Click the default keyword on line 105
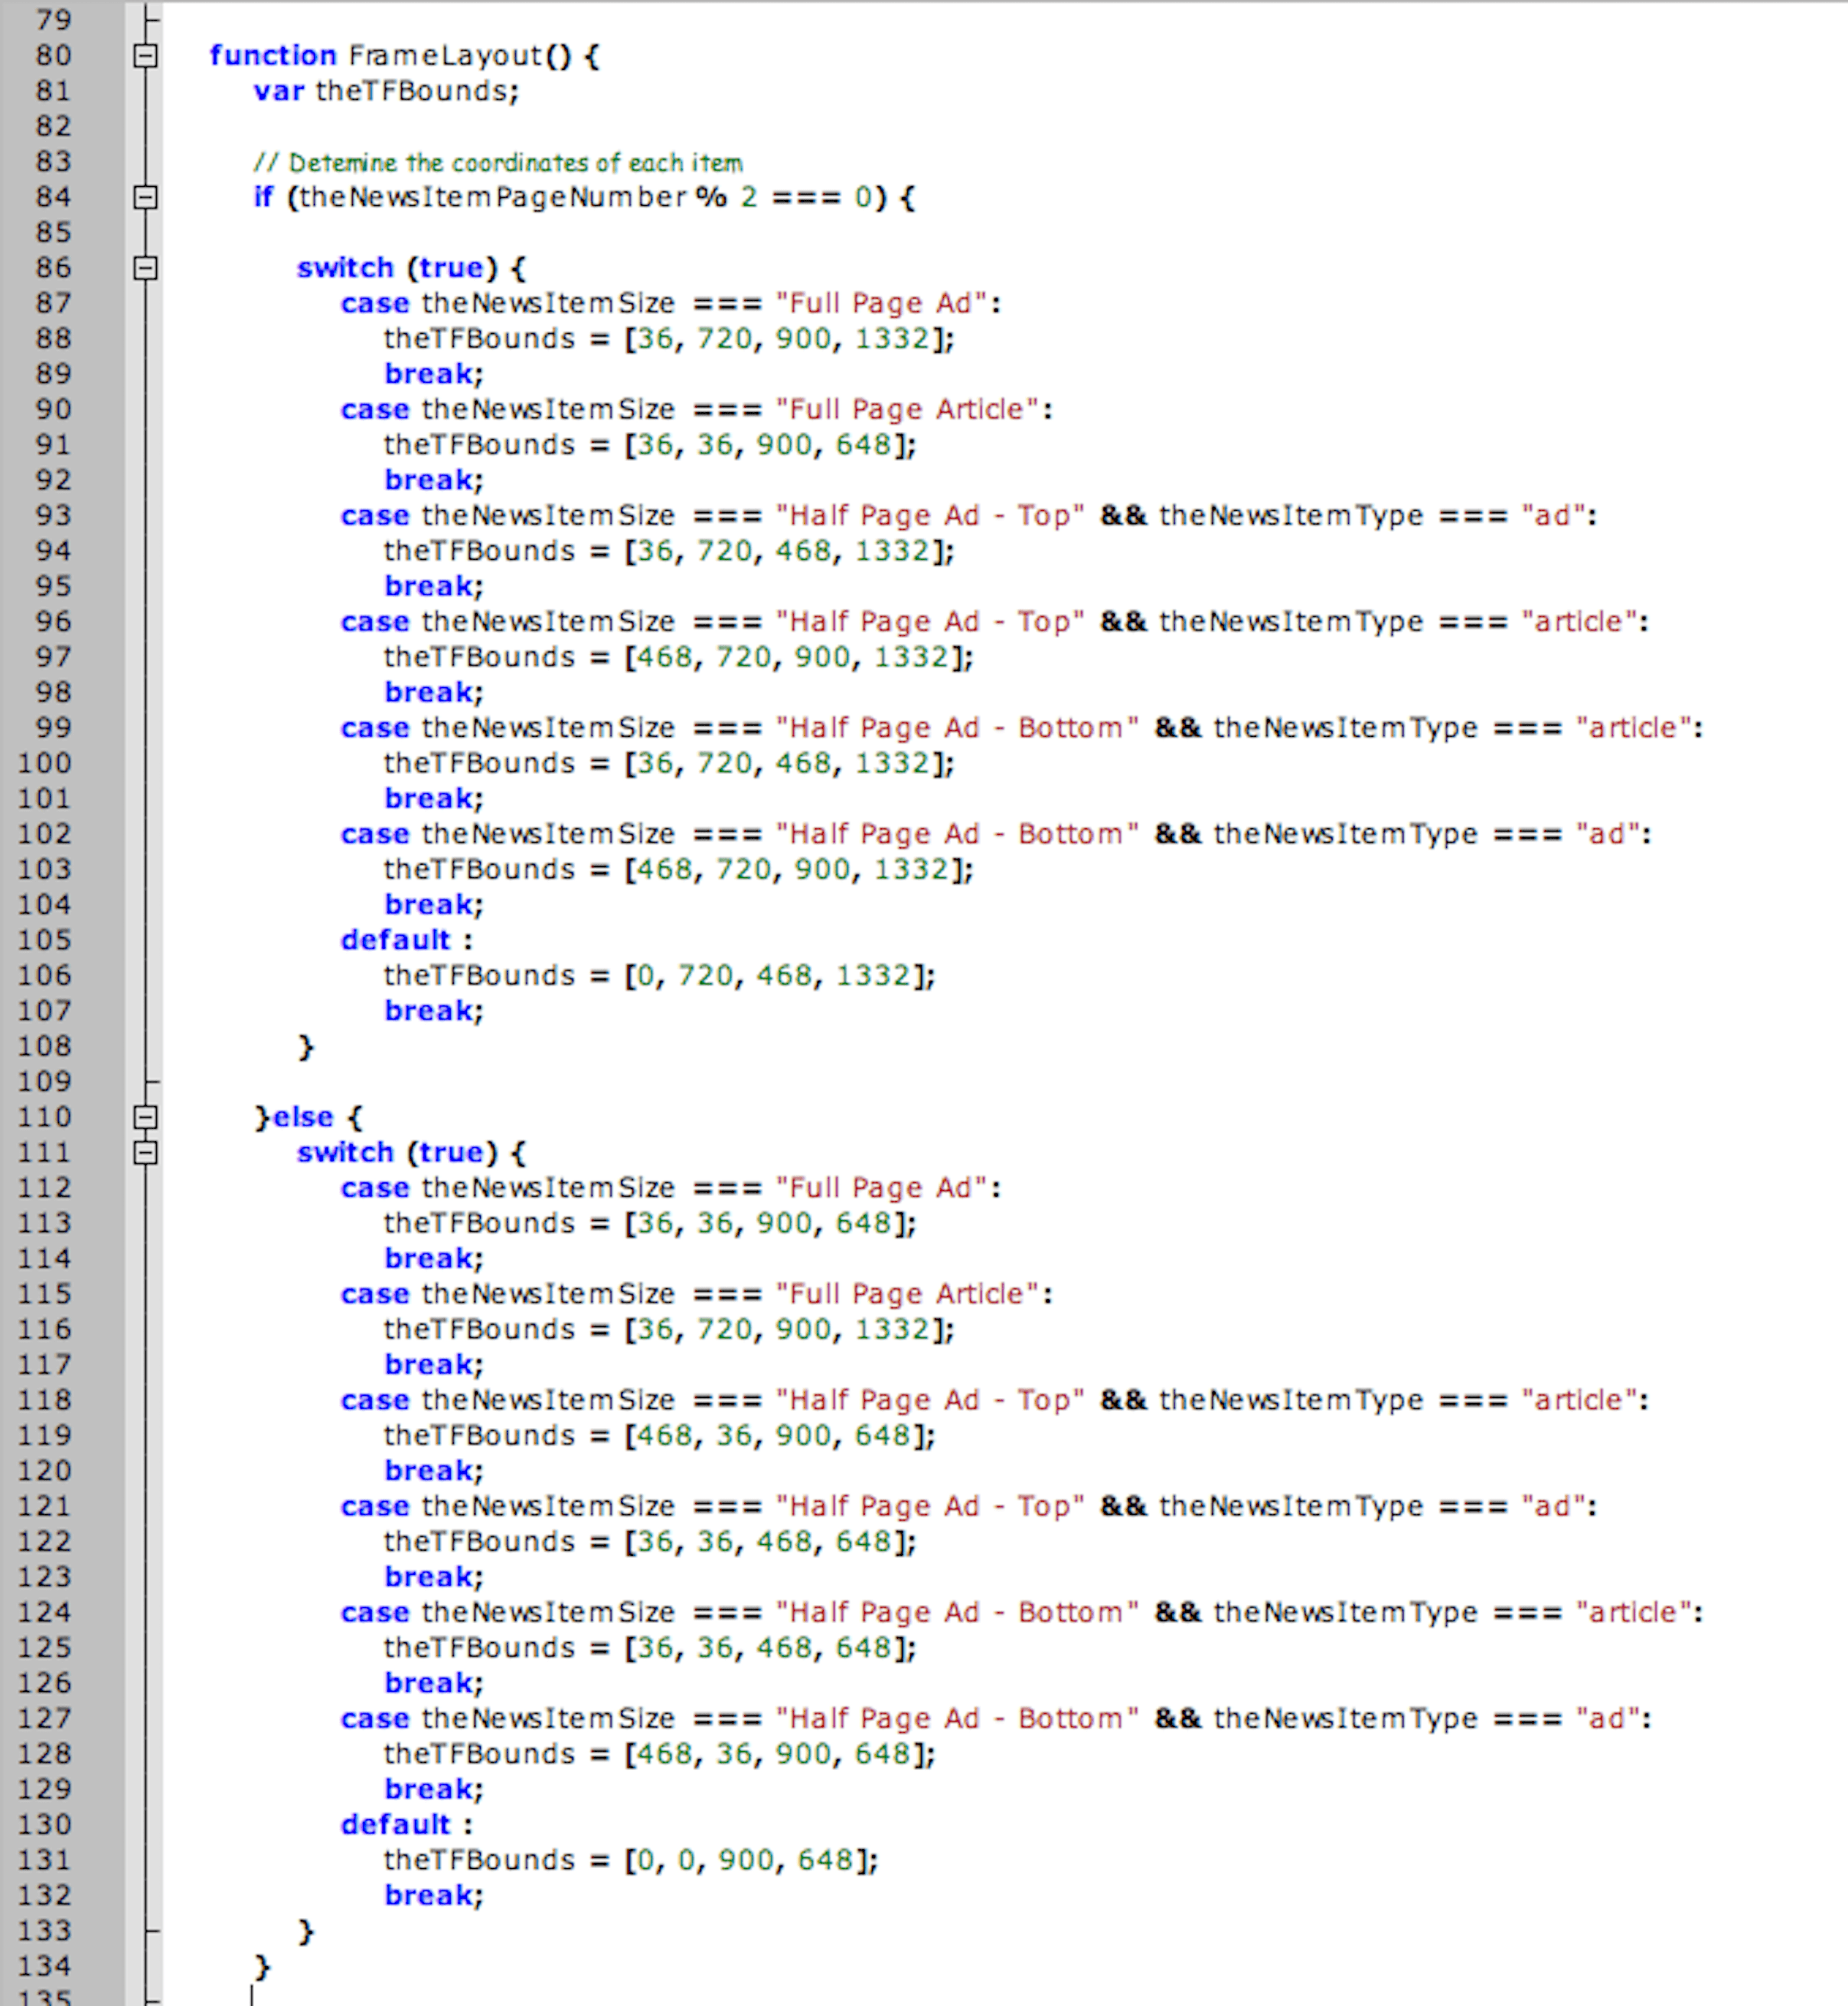This screenshot has width=1848, height=2006. tap(396, 940)
